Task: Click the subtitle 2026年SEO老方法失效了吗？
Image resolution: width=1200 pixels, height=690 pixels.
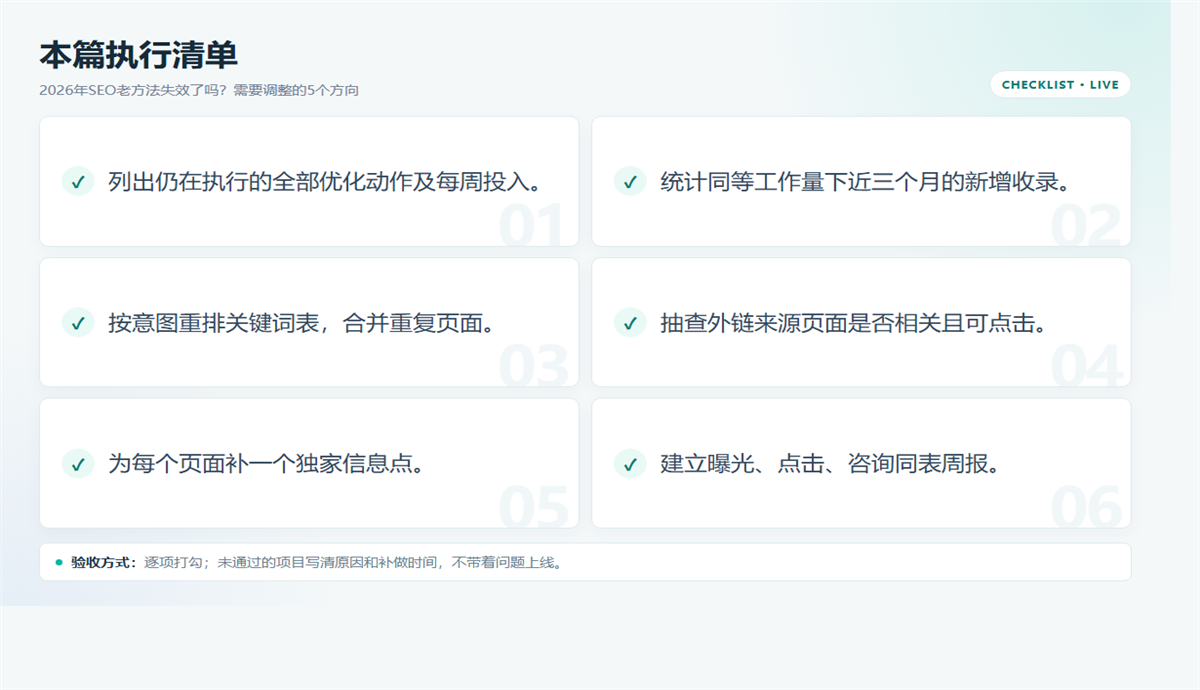Action: point(135,90)
